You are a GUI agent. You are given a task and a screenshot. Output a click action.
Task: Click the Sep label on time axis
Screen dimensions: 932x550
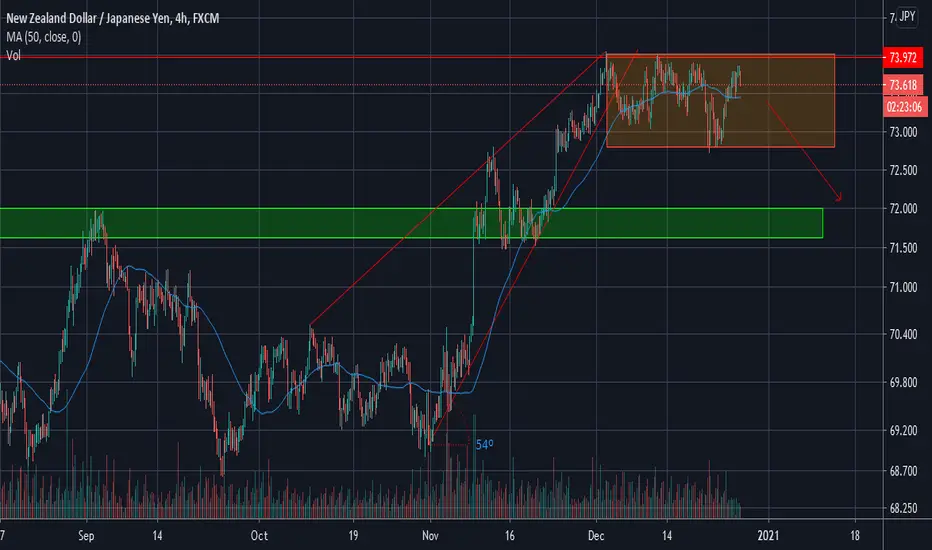(86, 536)
